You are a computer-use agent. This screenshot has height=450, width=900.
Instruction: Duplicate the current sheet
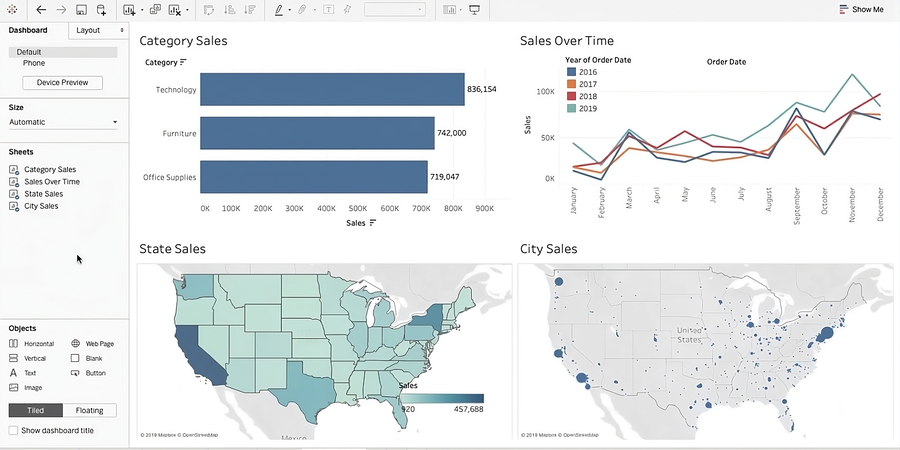155,10
